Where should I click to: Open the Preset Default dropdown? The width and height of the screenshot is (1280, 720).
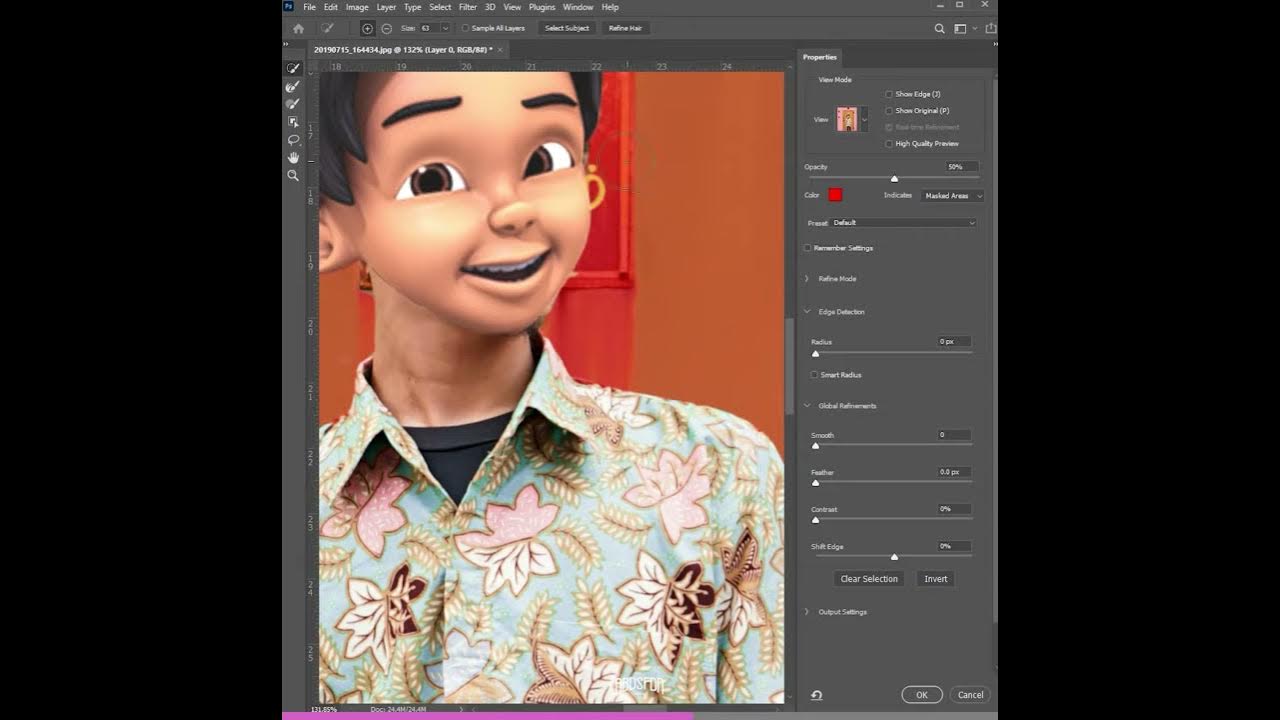(903, 223)
